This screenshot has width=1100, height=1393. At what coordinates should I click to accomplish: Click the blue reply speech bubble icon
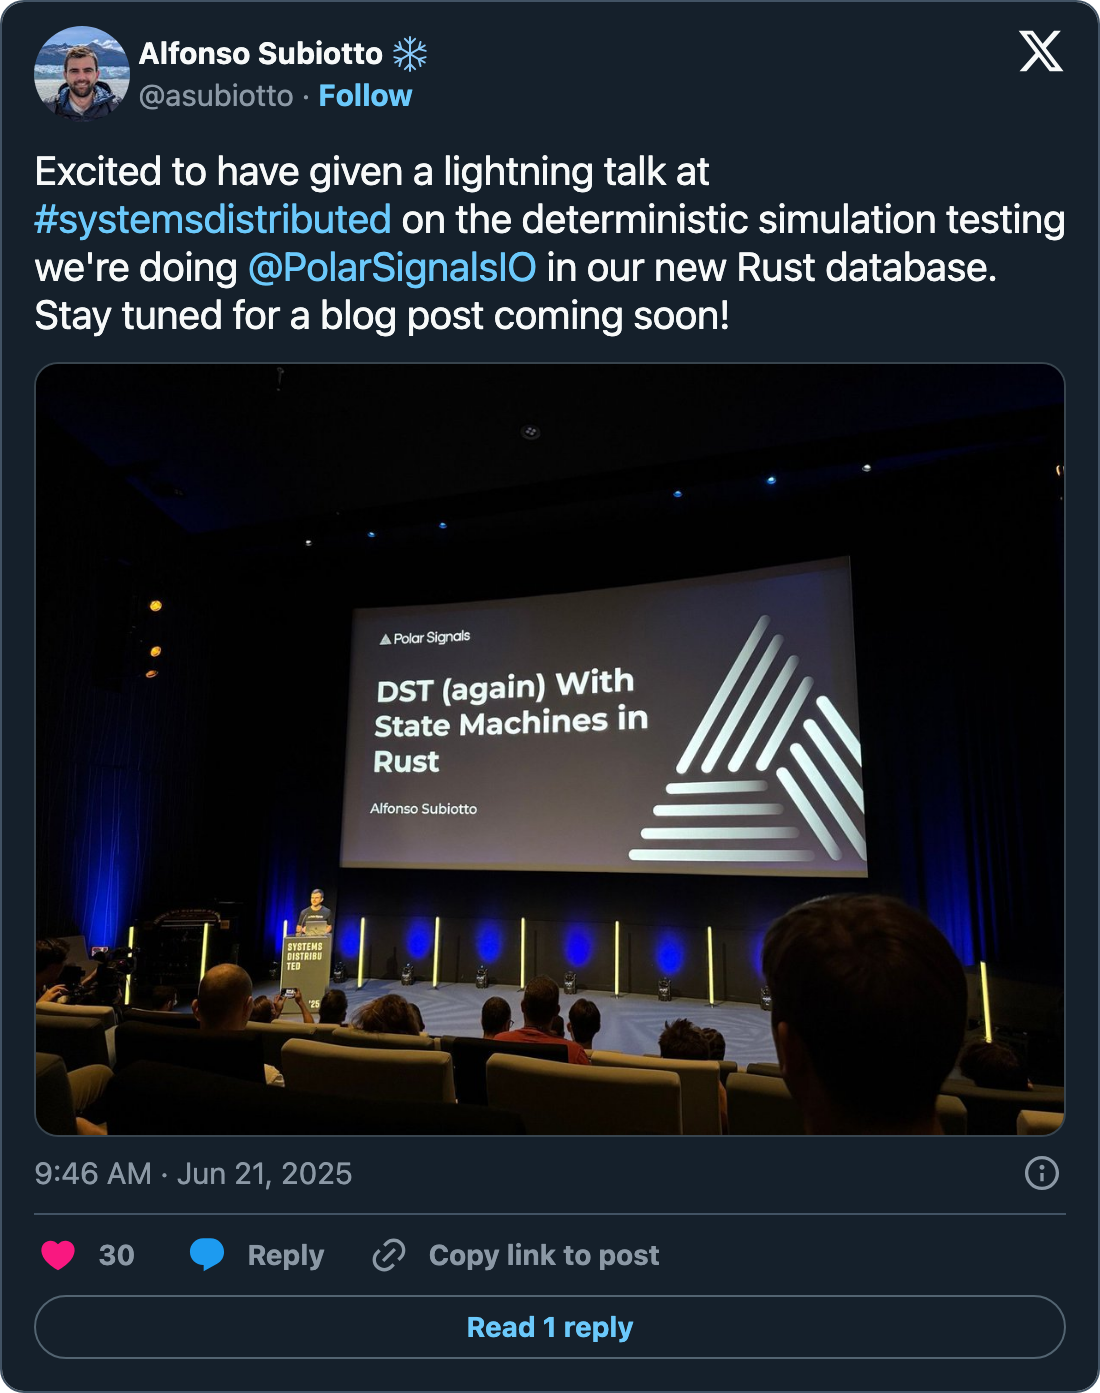pos(207,1254)
